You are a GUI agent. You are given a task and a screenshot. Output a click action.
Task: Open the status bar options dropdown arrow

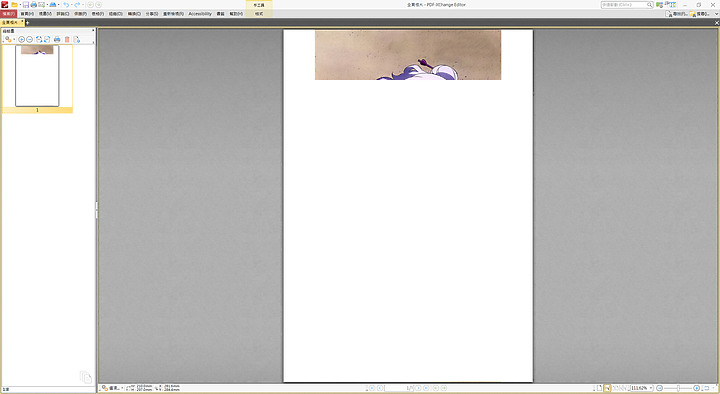click(122, 388)
